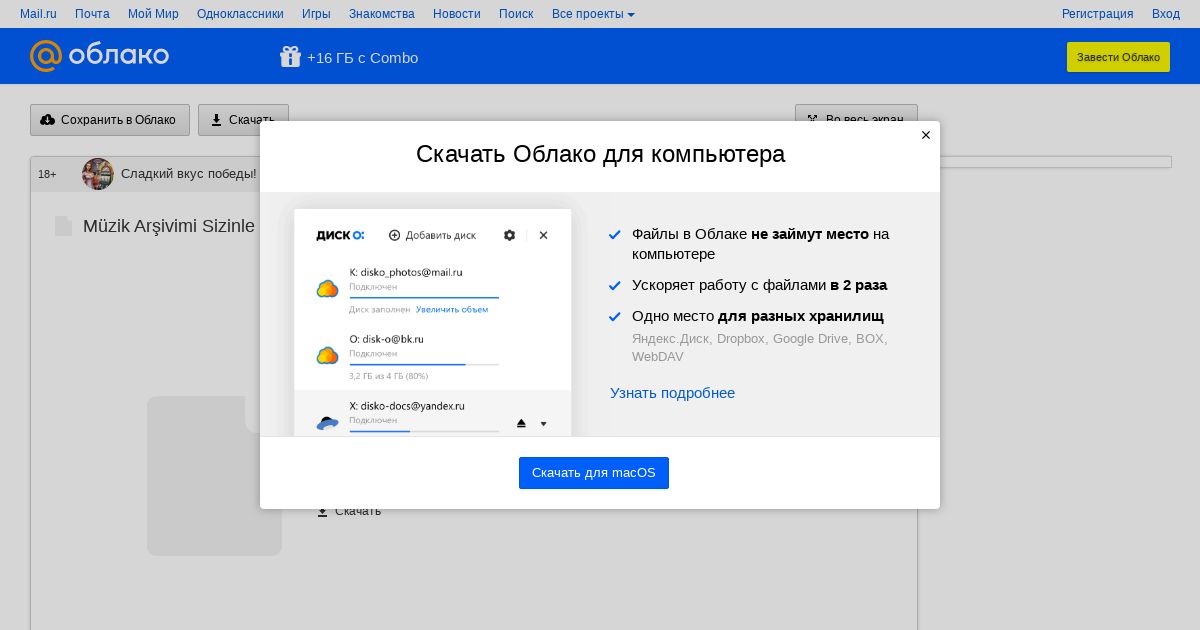Click the ДИСК-О logo in preview
The width and height of the screenshot is (1200, 630).
[x=340, y=235]
